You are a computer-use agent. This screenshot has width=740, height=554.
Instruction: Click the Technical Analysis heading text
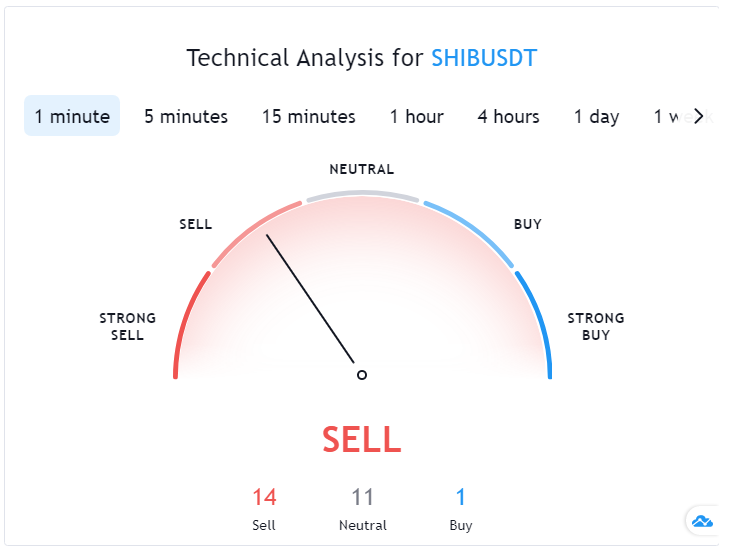point(305,58)
